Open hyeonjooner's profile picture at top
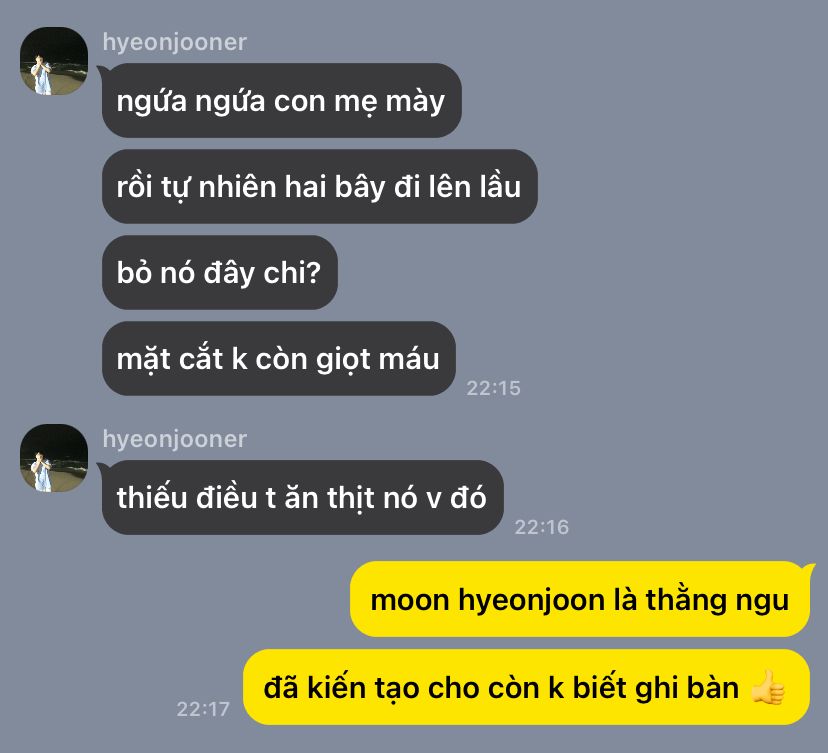The width and height of the screenshot is (828, 753). (x=54, y=61)
